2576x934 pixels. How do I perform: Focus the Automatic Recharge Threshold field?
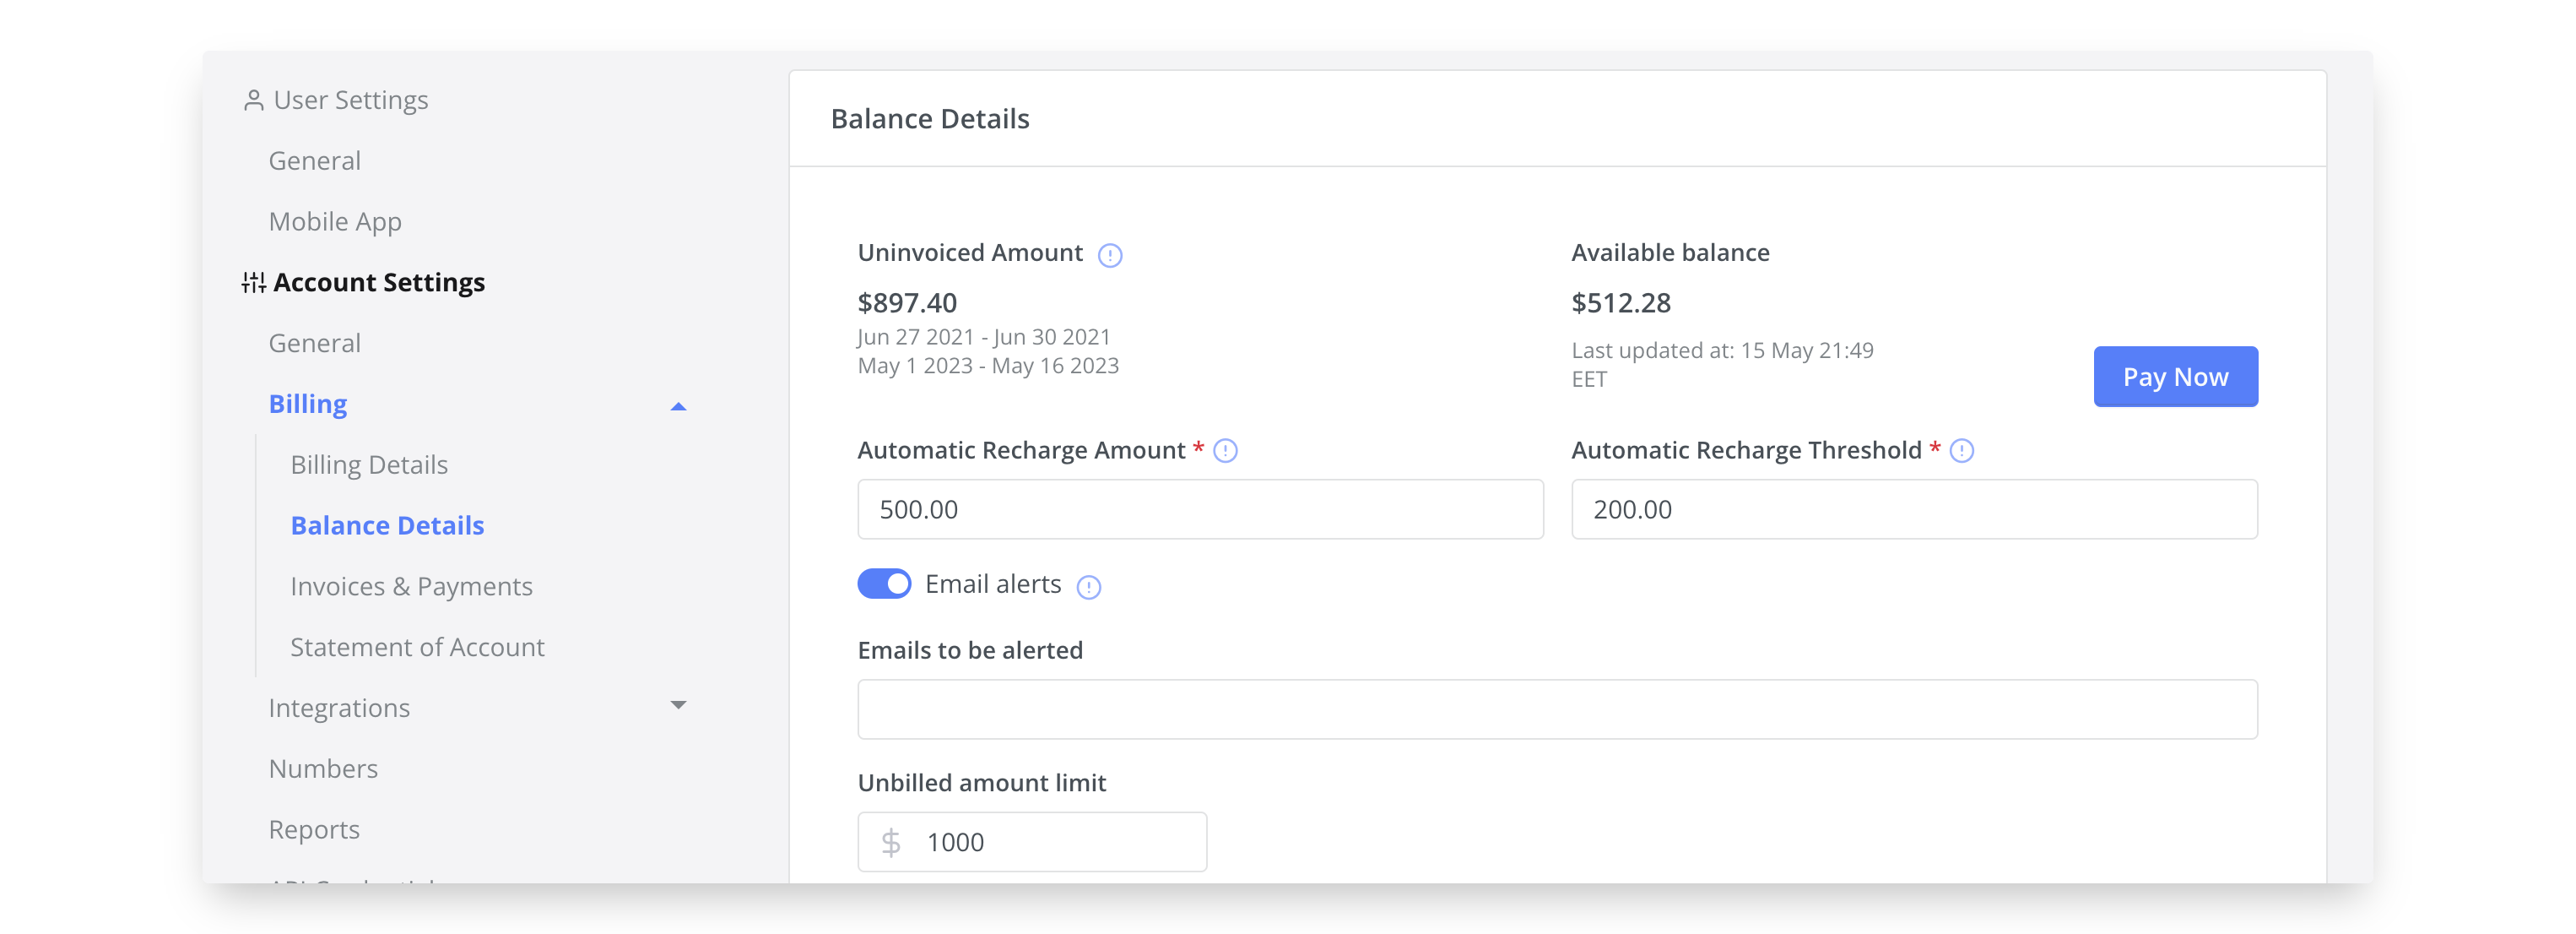[x=1913, y=509]
